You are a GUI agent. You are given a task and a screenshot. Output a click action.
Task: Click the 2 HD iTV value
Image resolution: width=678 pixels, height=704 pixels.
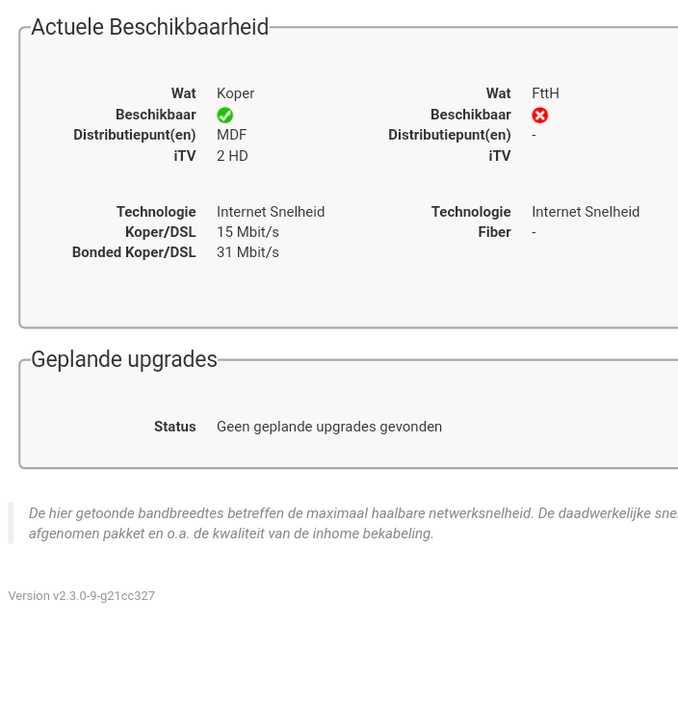click(x=232, y=156)
